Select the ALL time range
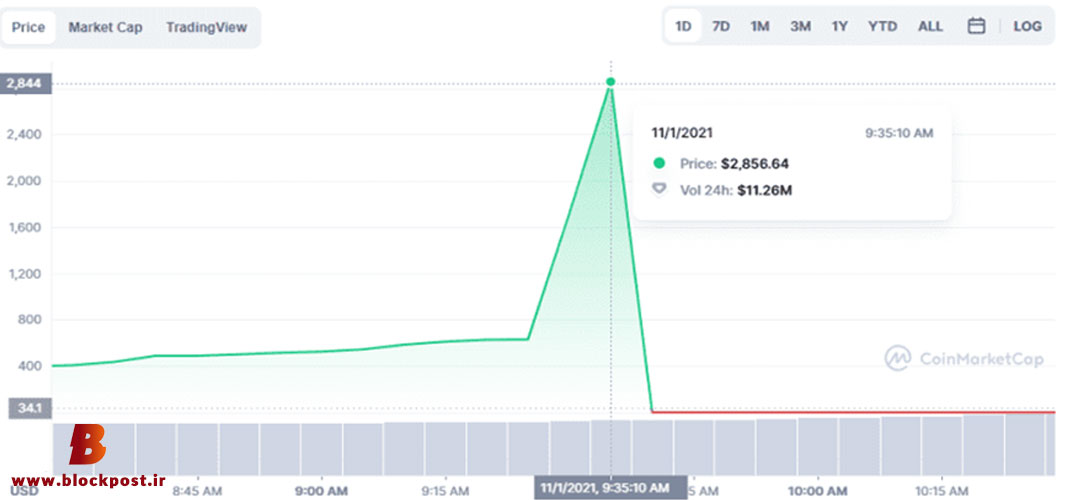Viewport: 1066px width, 500px height. click(x=930, y=27)
